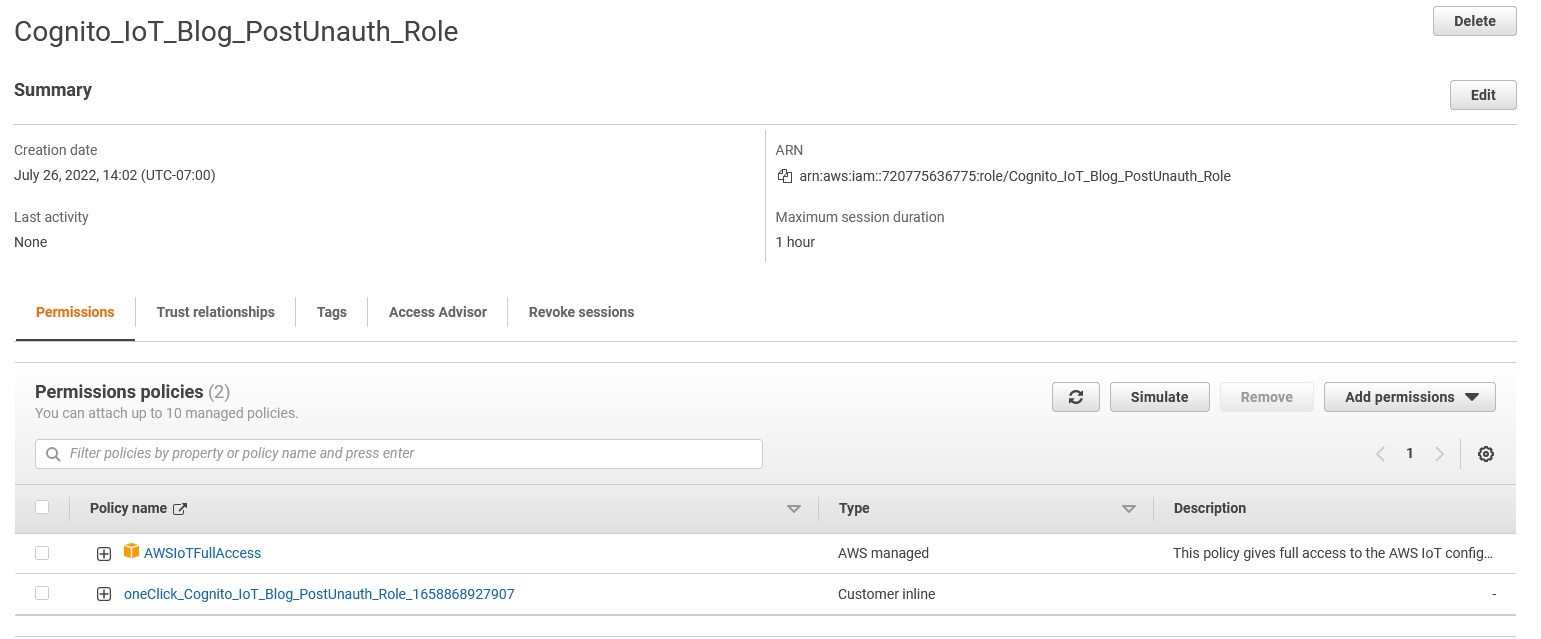Click the Simulate button

point(1160,397)
